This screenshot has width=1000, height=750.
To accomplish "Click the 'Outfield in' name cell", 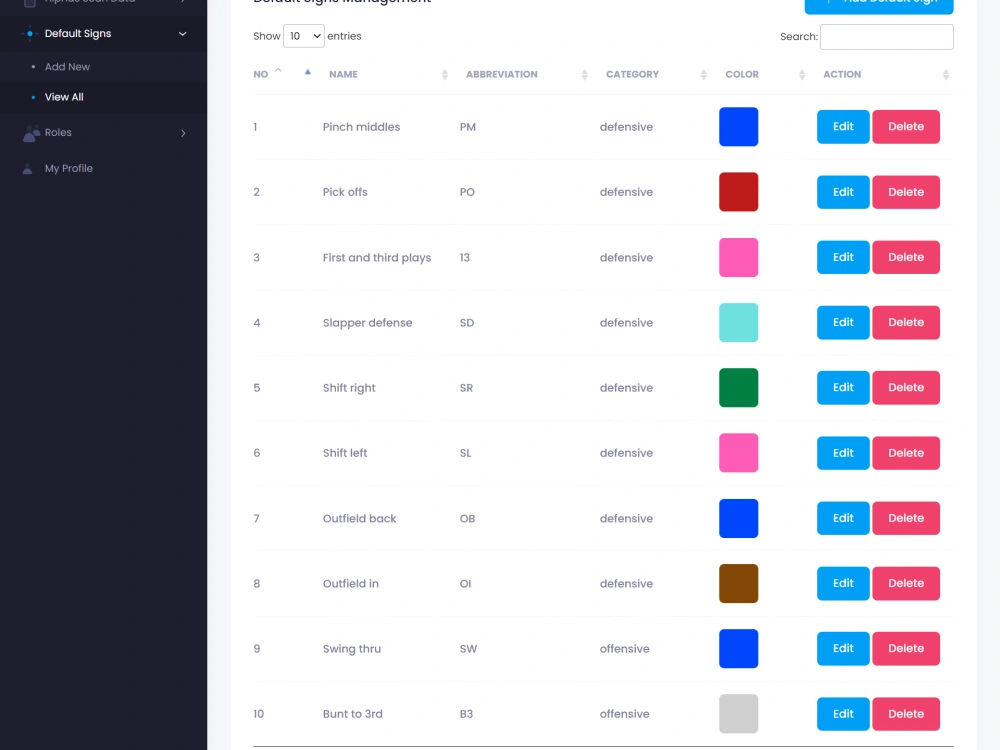I will click(350, 584).
